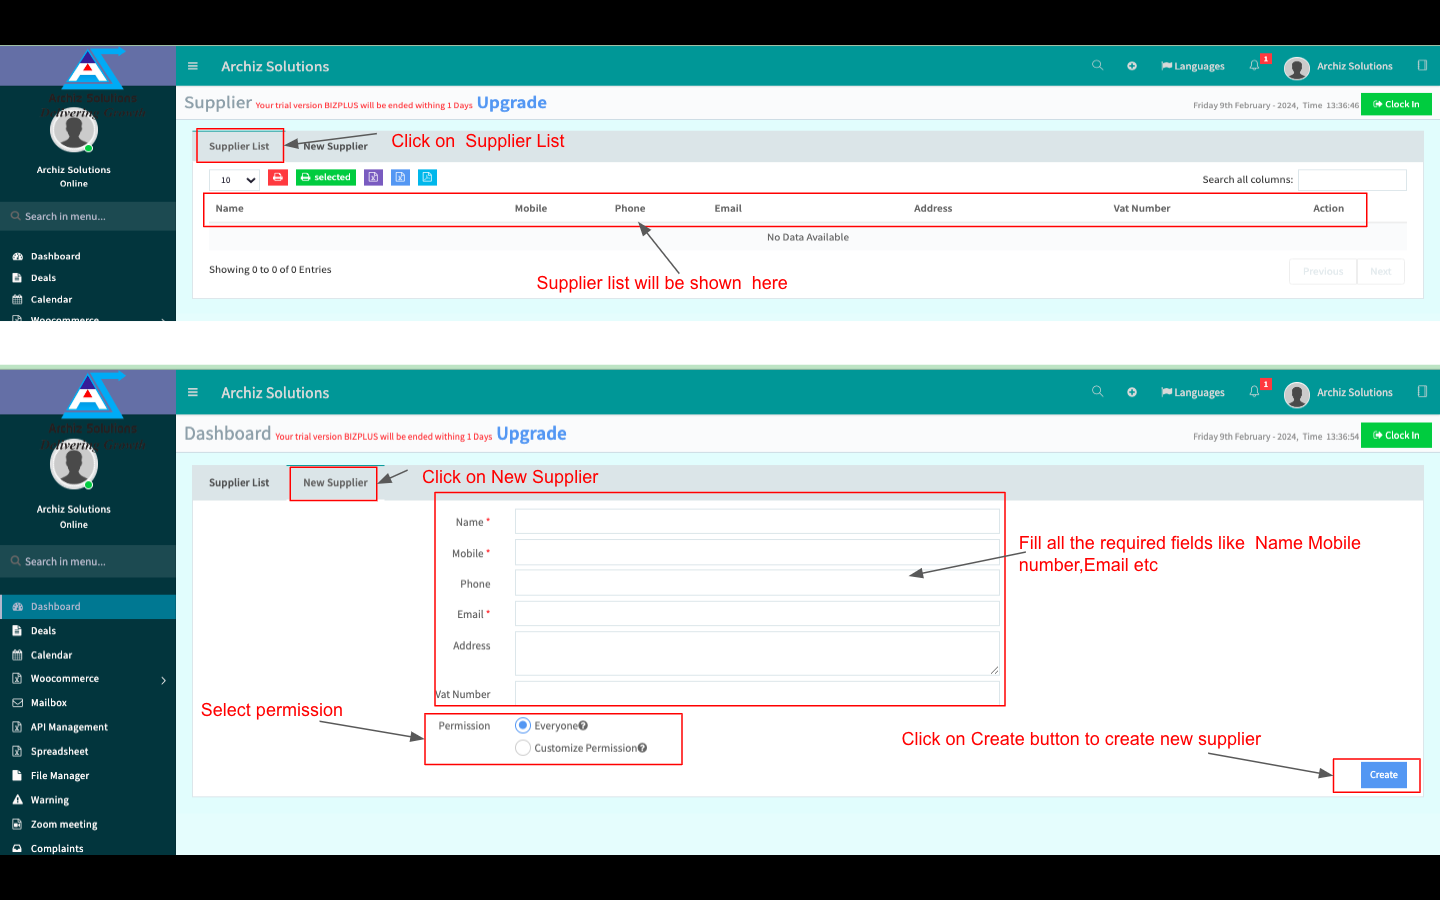Select the Customize Permission radio button
Image resolution: width=1440 pixels, height=900 pixels.
(x=523, y=748)
